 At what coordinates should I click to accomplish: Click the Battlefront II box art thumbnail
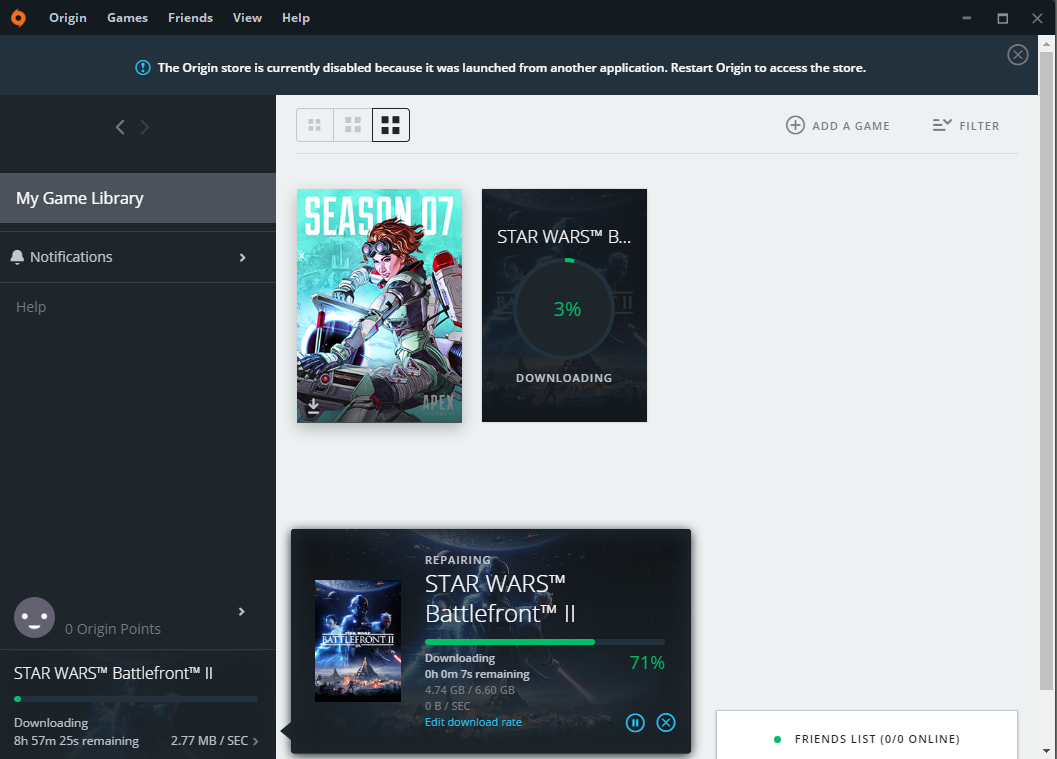point(358,641)
